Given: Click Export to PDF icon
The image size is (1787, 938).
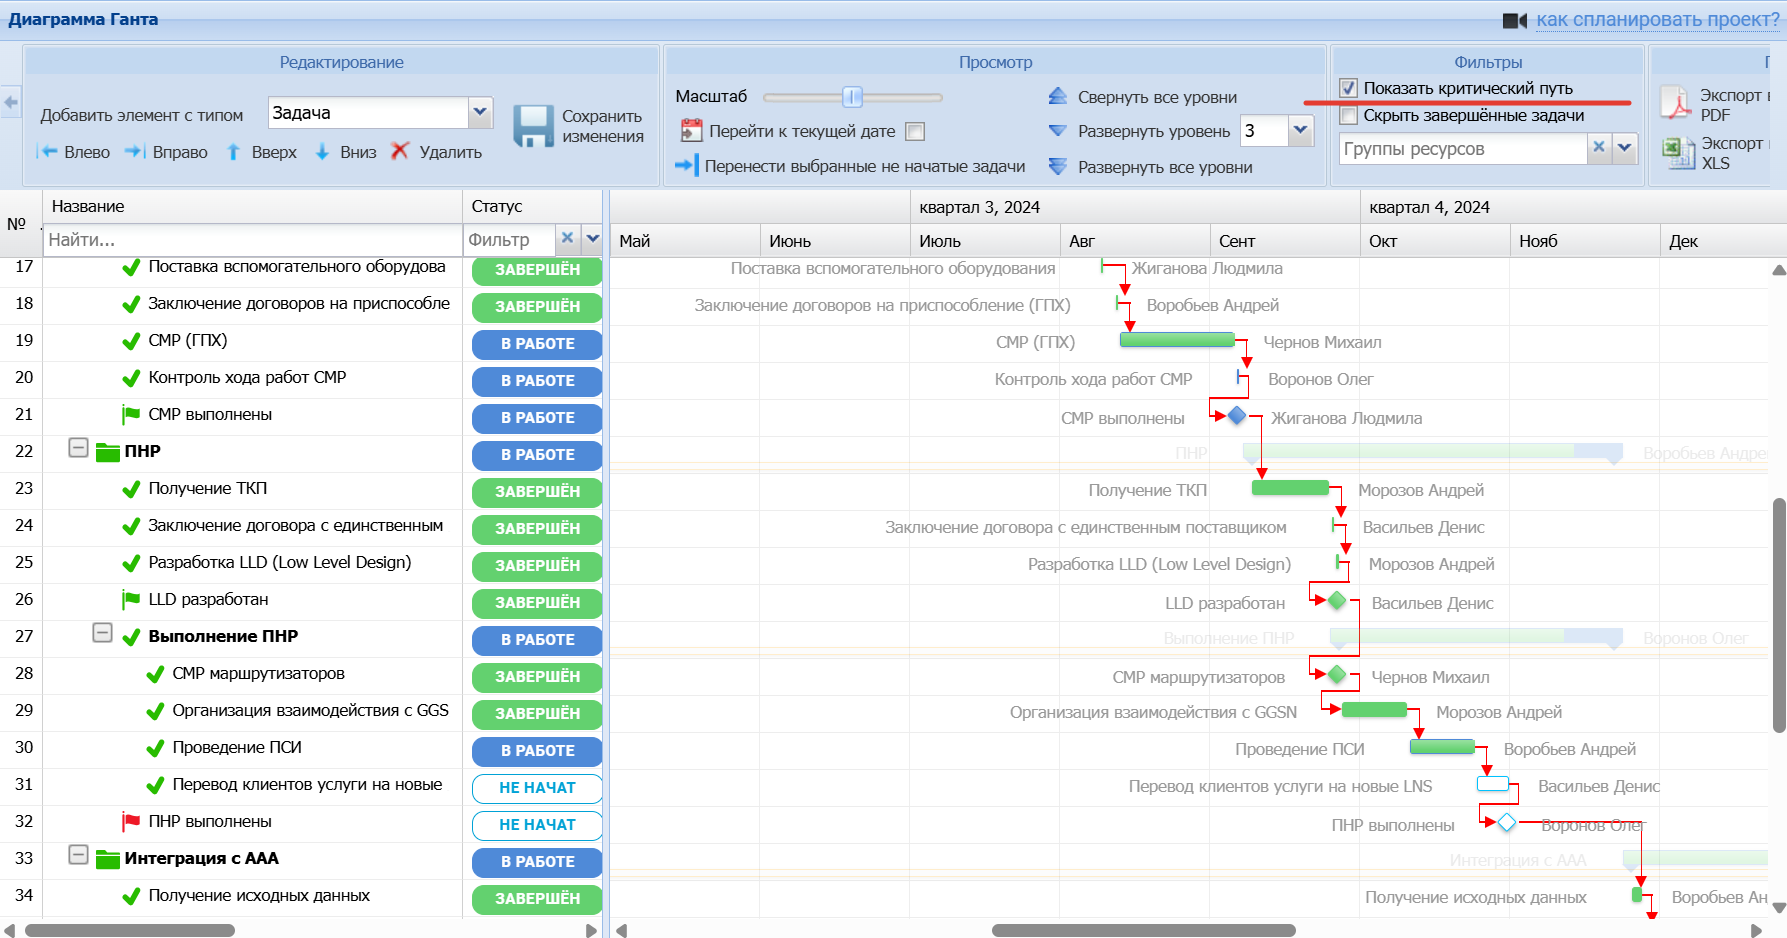Looking at the screenshot, I should pyautogui.click(x=1675, y=103).
